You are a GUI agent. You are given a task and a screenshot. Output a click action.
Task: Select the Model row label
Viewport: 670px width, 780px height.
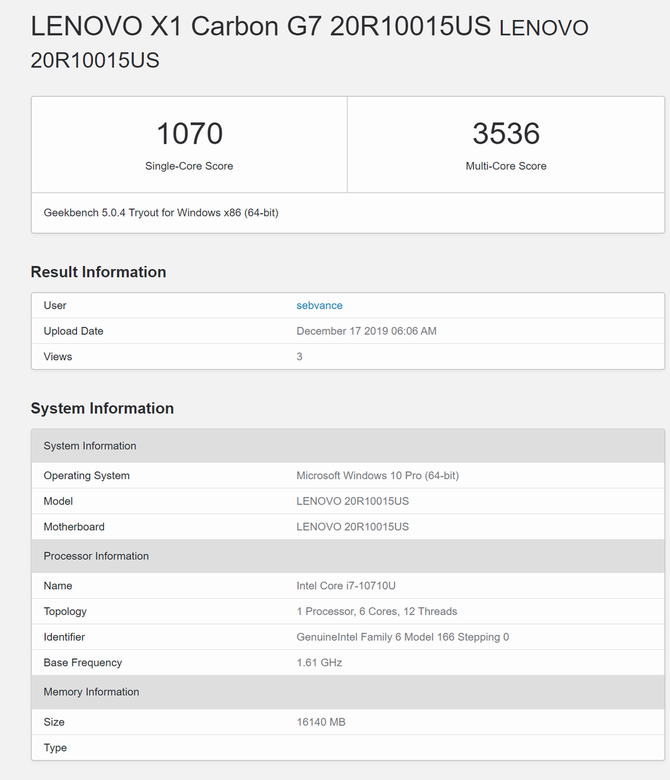point(58,501)
